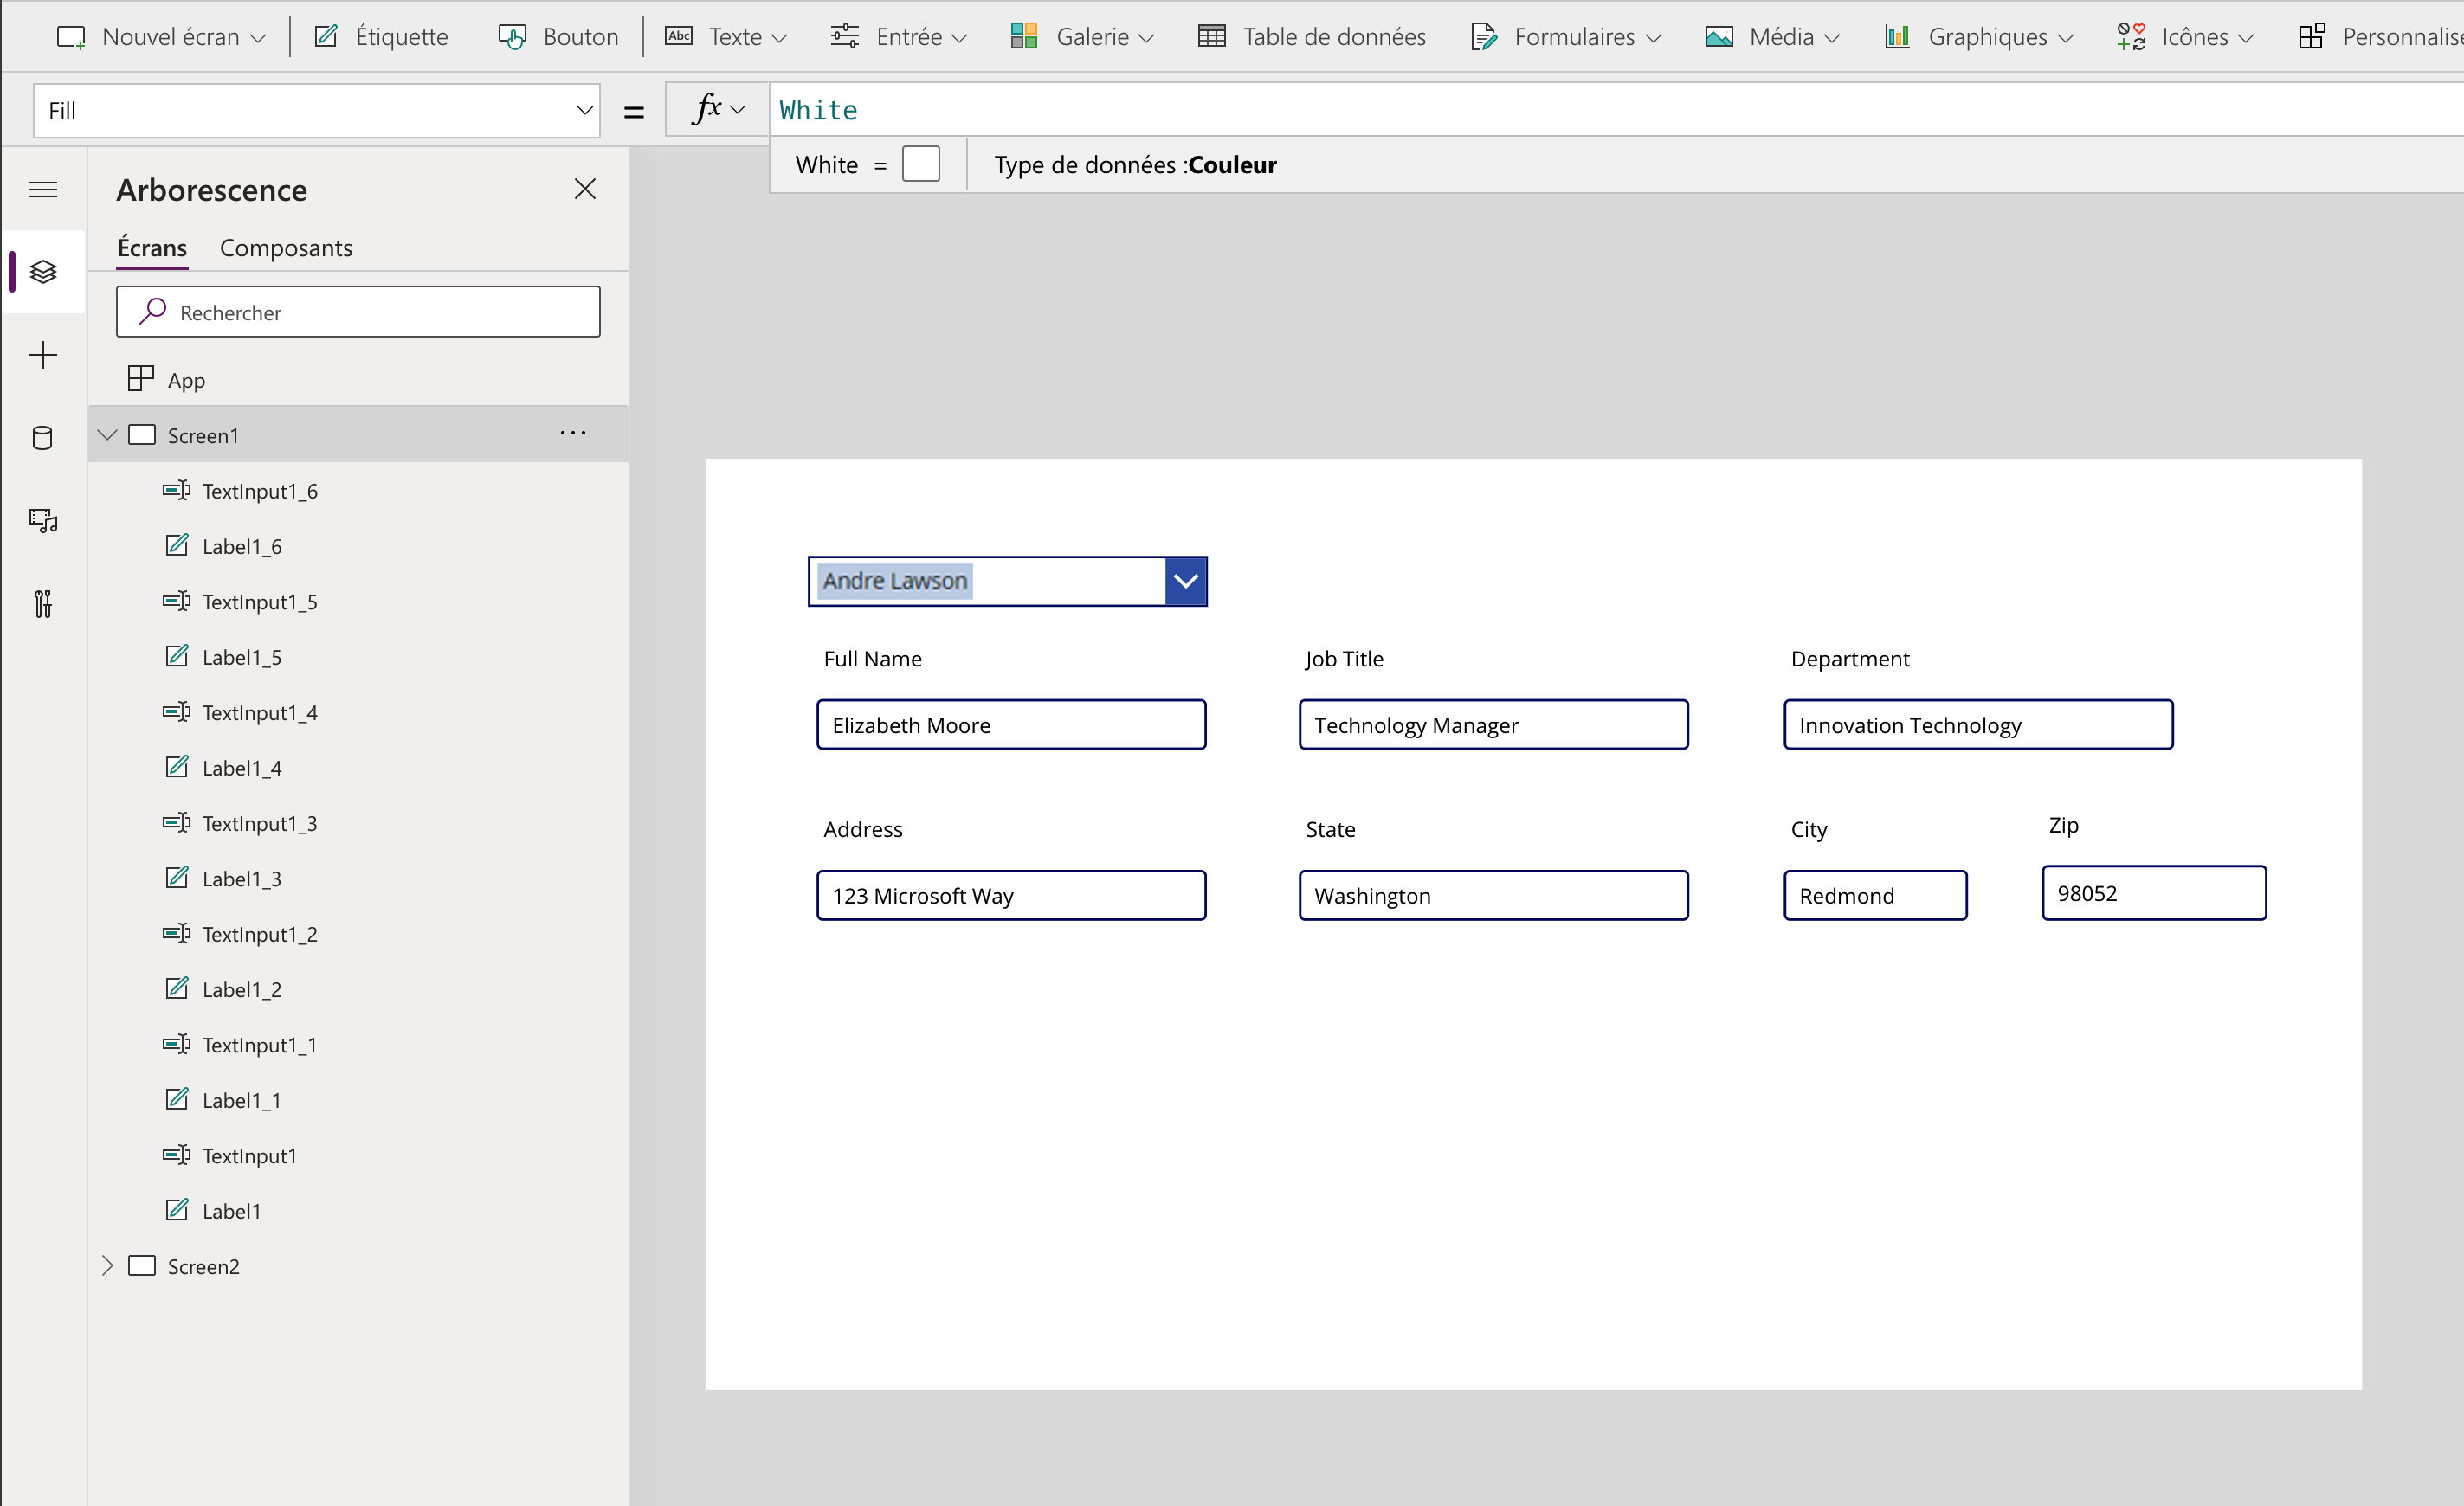Select Label1_3 in the tree
Image resolution: width=2464 pixels, height=1506 pixels.
tap(358, 879)
